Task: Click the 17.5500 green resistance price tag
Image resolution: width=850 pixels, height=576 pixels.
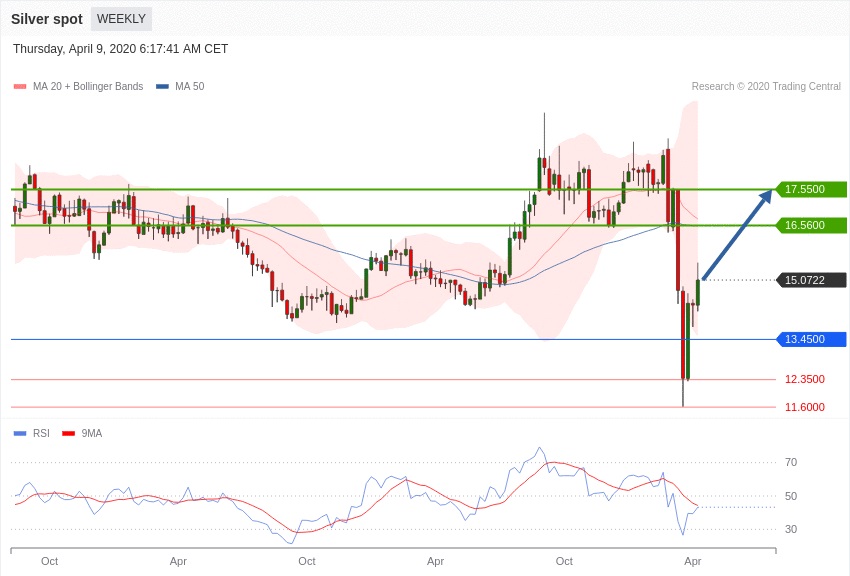Action: click(811, 189)
